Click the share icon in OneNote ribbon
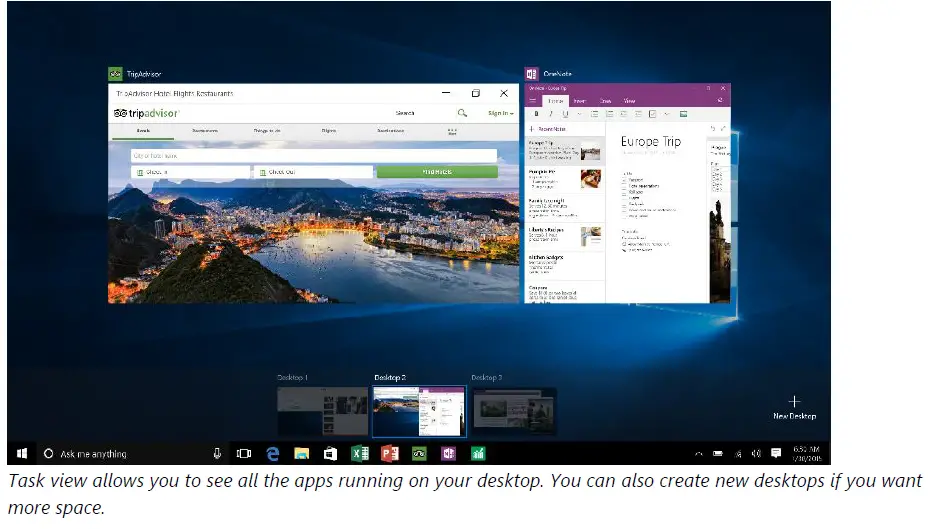 [720, 101]
